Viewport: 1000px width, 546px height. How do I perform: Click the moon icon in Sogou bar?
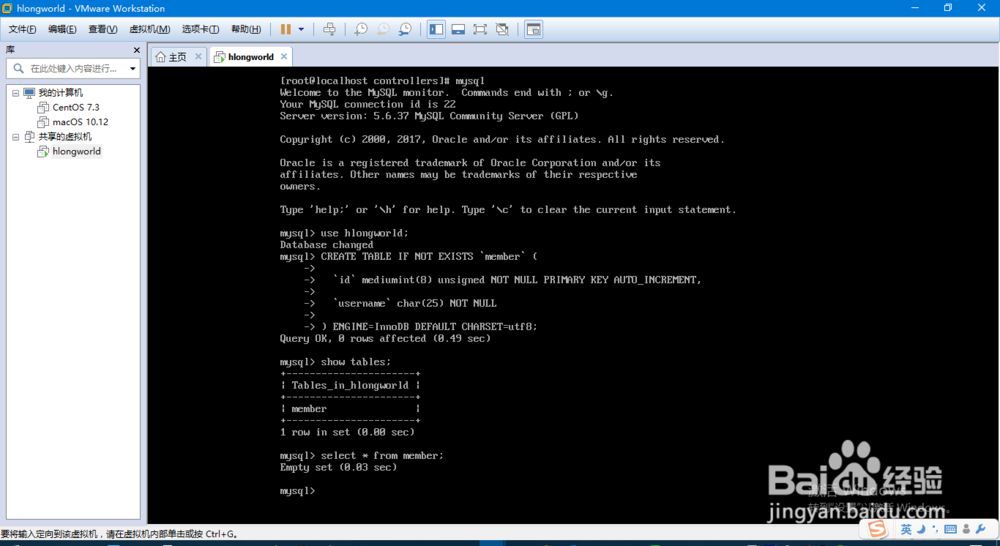pyautogui.click(x=921, y=529)
